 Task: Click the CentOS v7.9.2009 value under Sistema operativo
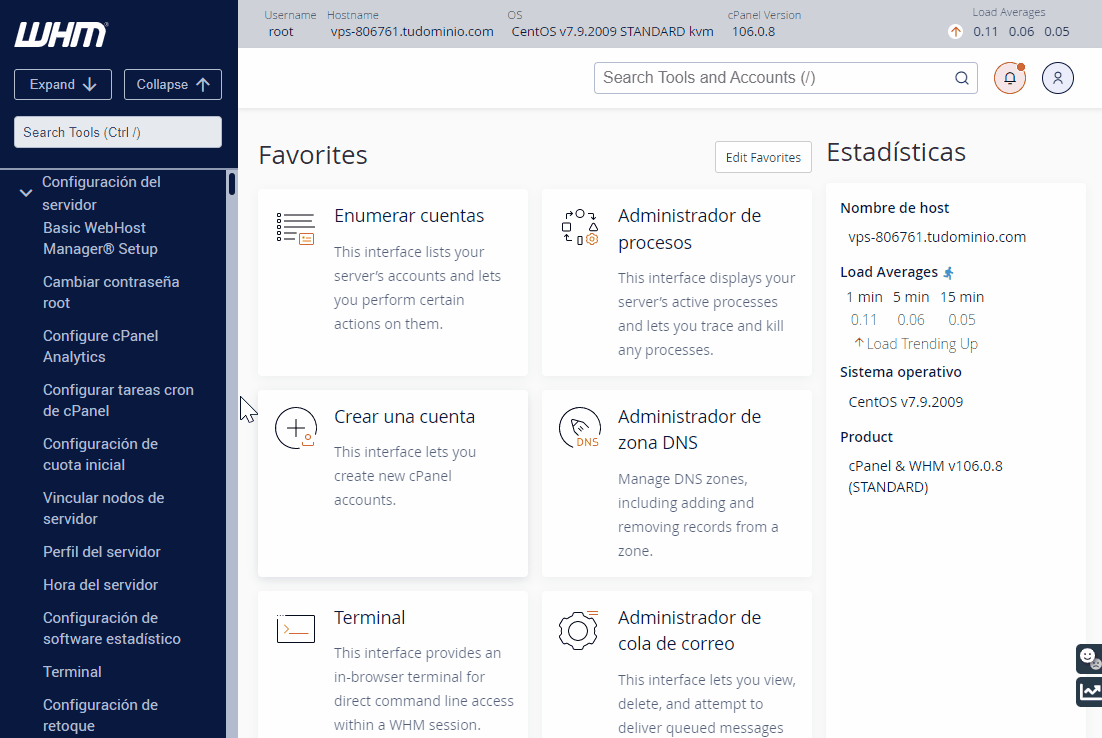tap(905, 402)
